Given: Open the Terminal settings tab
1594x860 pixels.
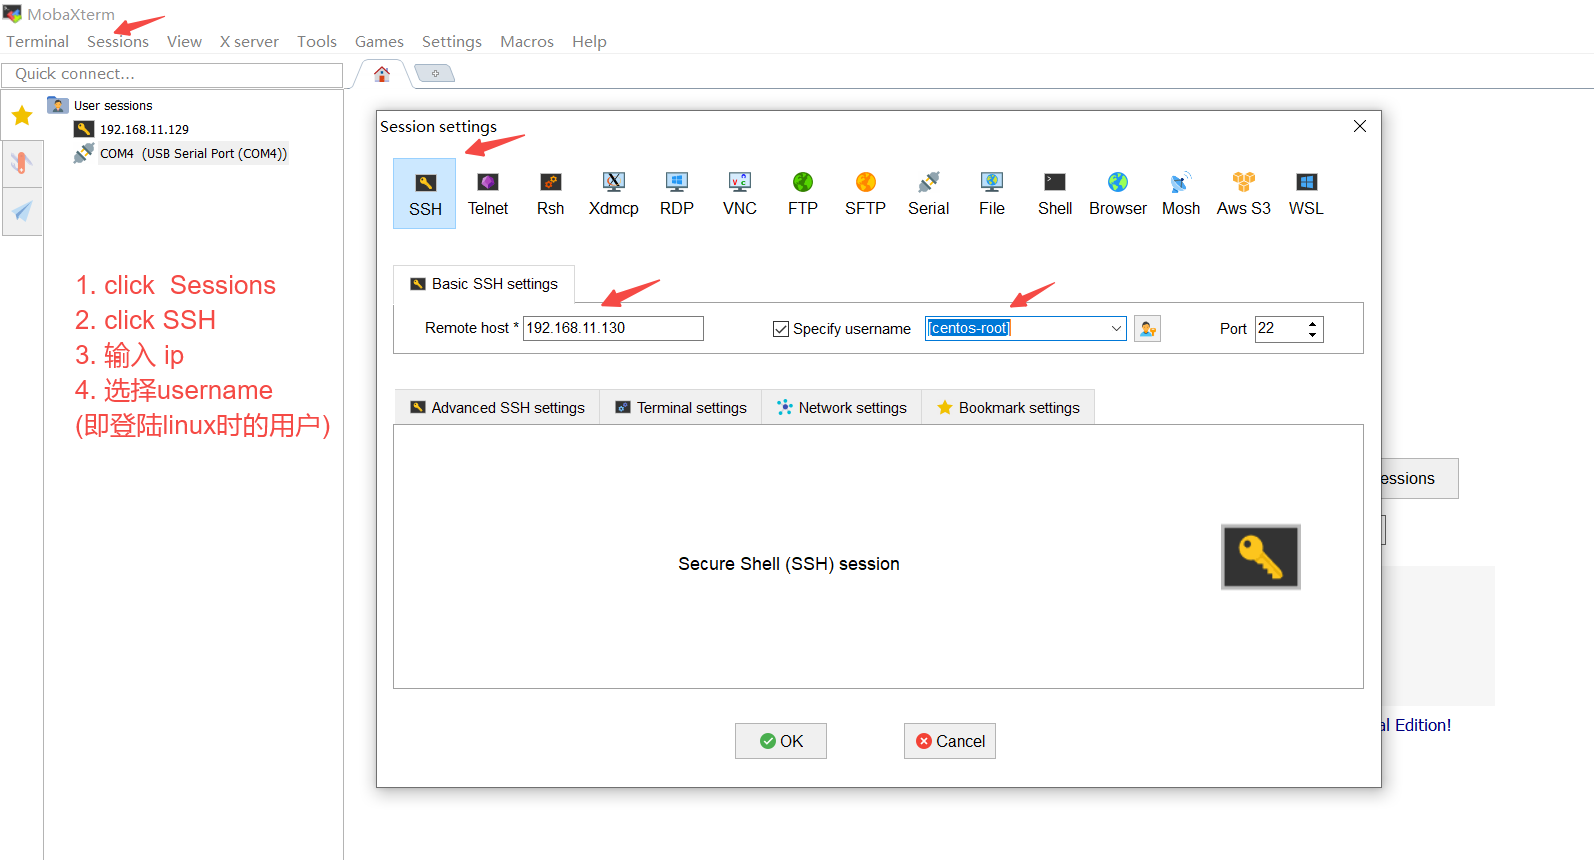Looking at the screenshot, I should pyautogui.click(x=681, y=408).
